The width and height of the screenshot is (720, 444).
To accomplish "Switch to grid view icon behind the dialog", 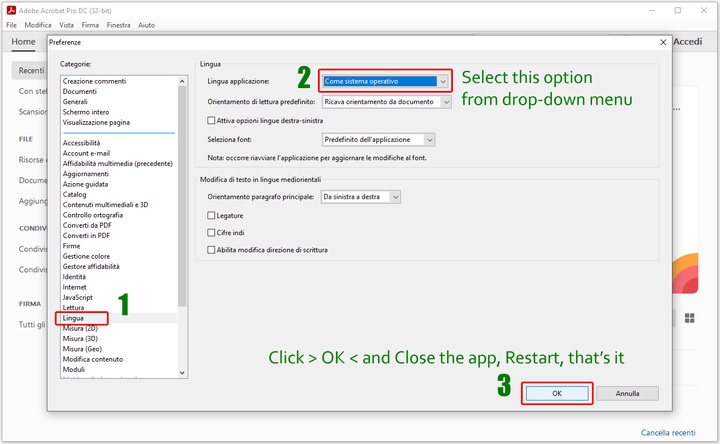I will pyautogui.click(x=689, y=318).
